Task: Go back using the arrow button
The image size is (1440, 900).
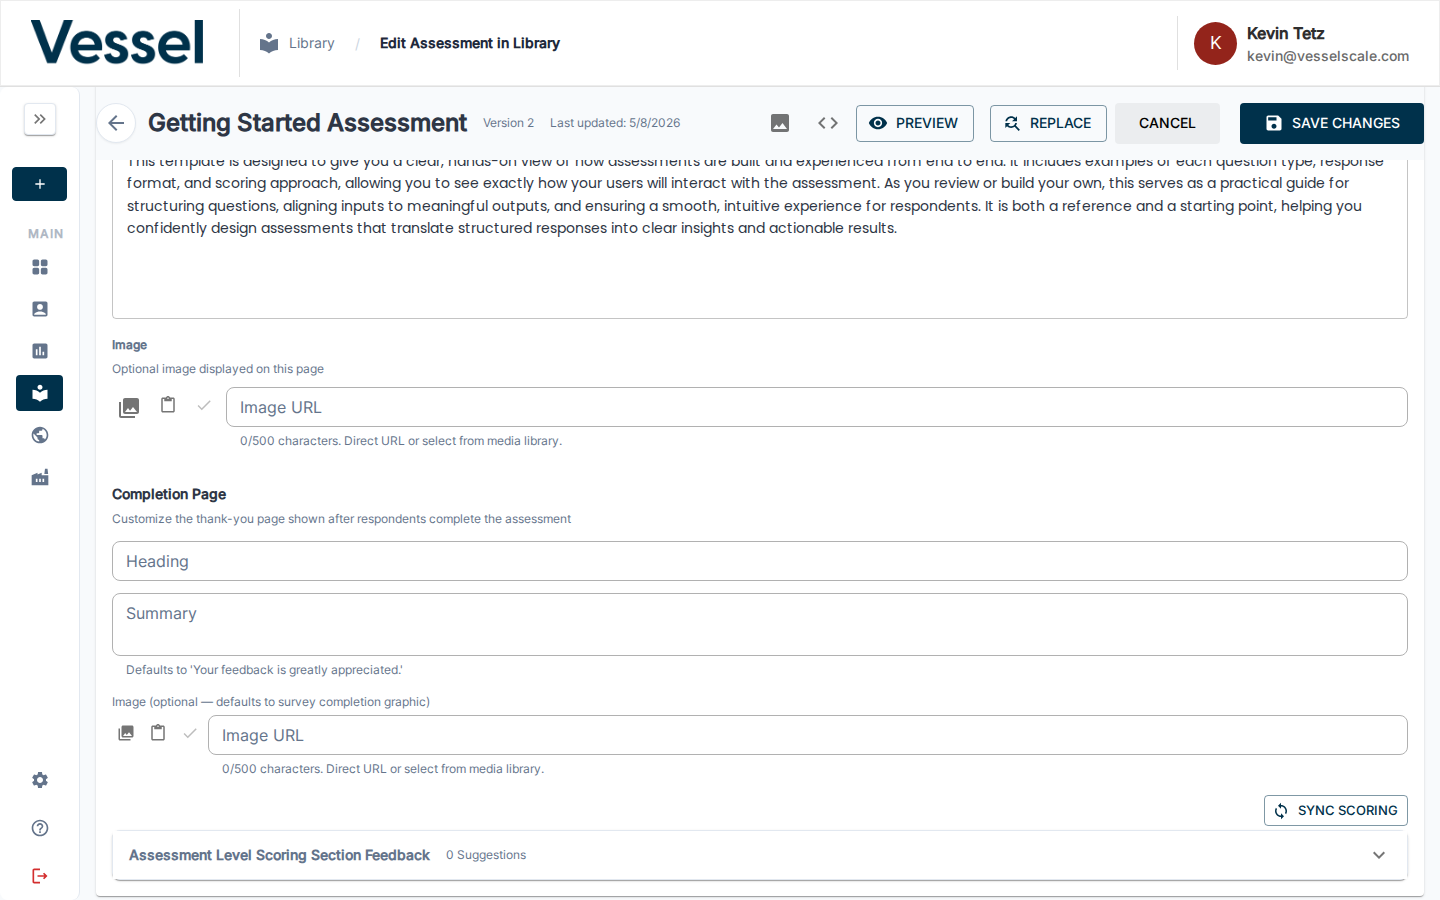Action: pyautogui.click(x=117, y=123)
